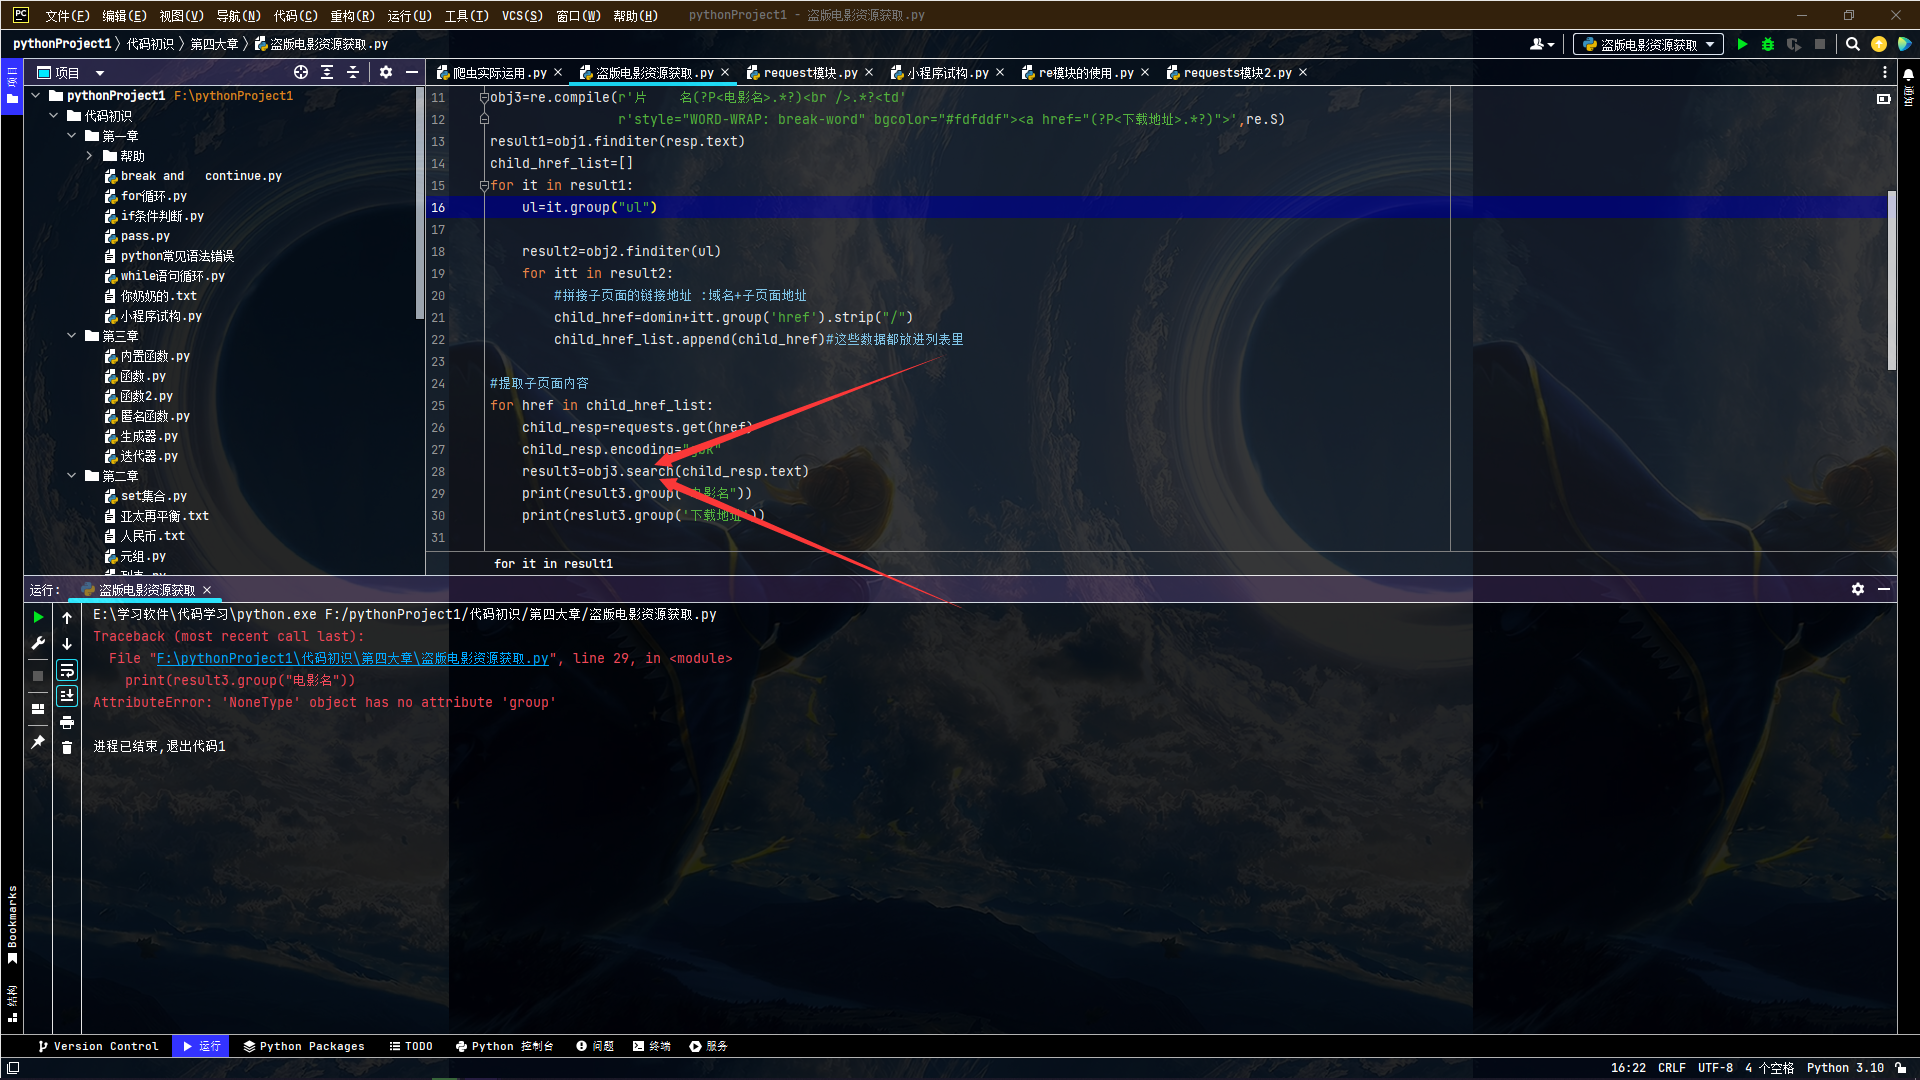Collapse the 代码初识 folder
This screenshot has width=1920, height=1080.
click(x=54, y=116)
